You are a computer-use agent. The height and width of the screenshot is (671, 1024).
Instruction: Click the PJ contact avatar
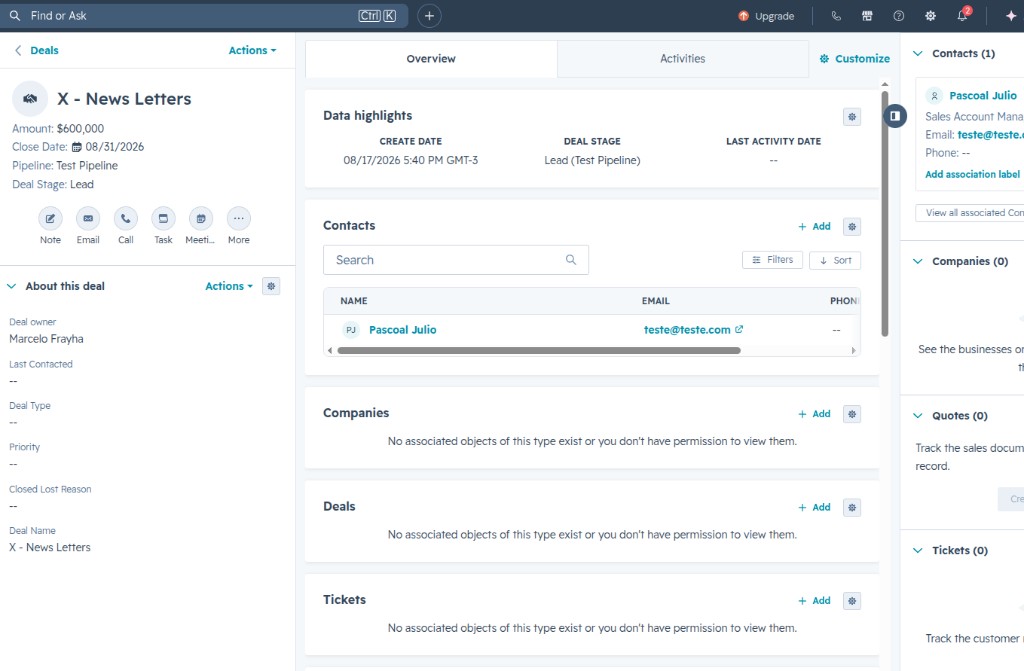click(351, 330)
